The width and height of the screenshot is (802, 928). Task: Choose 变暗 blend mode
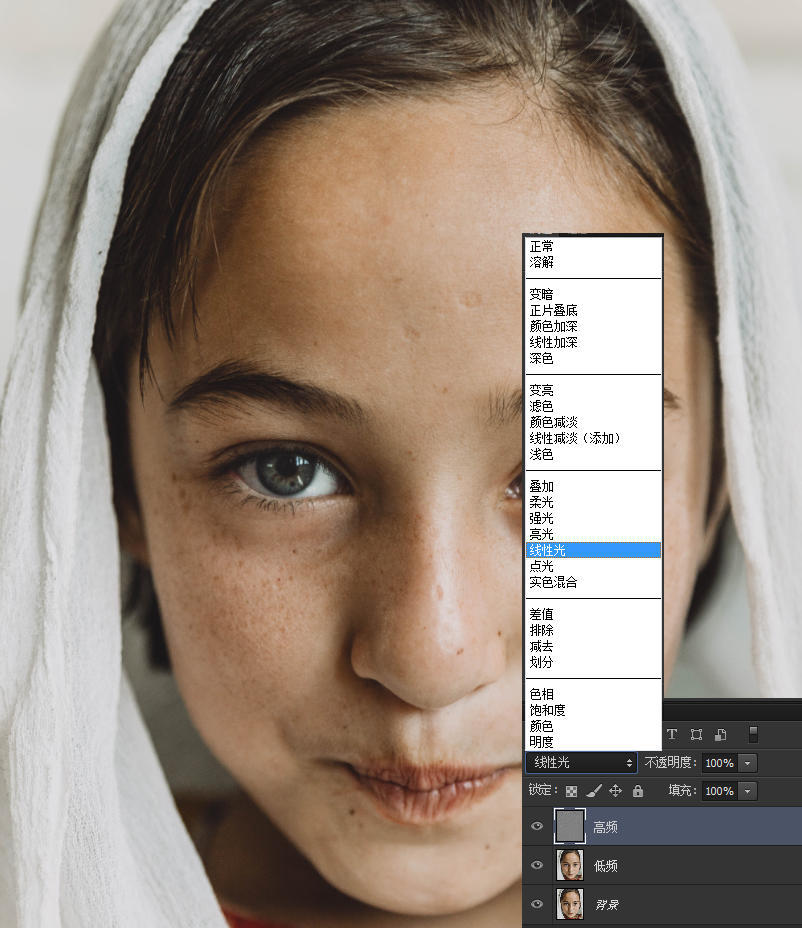[593, 294]
